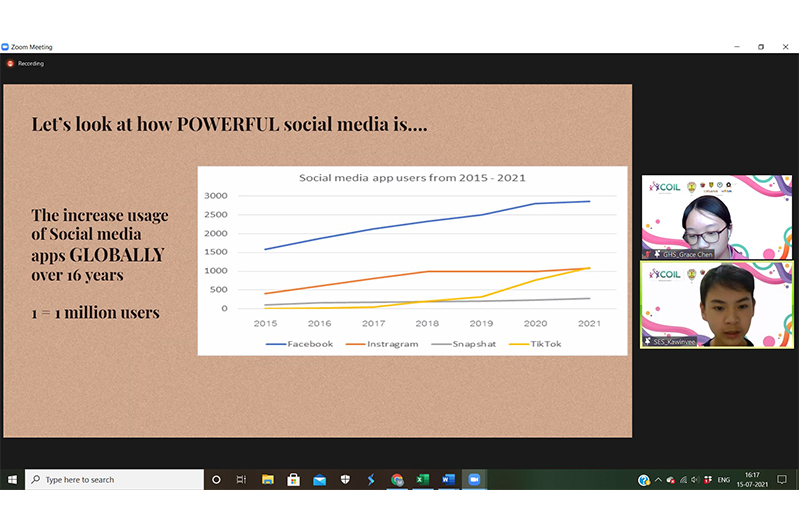799x530 pixels.
Task: Switch to Google Chrome on taskbar
Action: [397, 480]
